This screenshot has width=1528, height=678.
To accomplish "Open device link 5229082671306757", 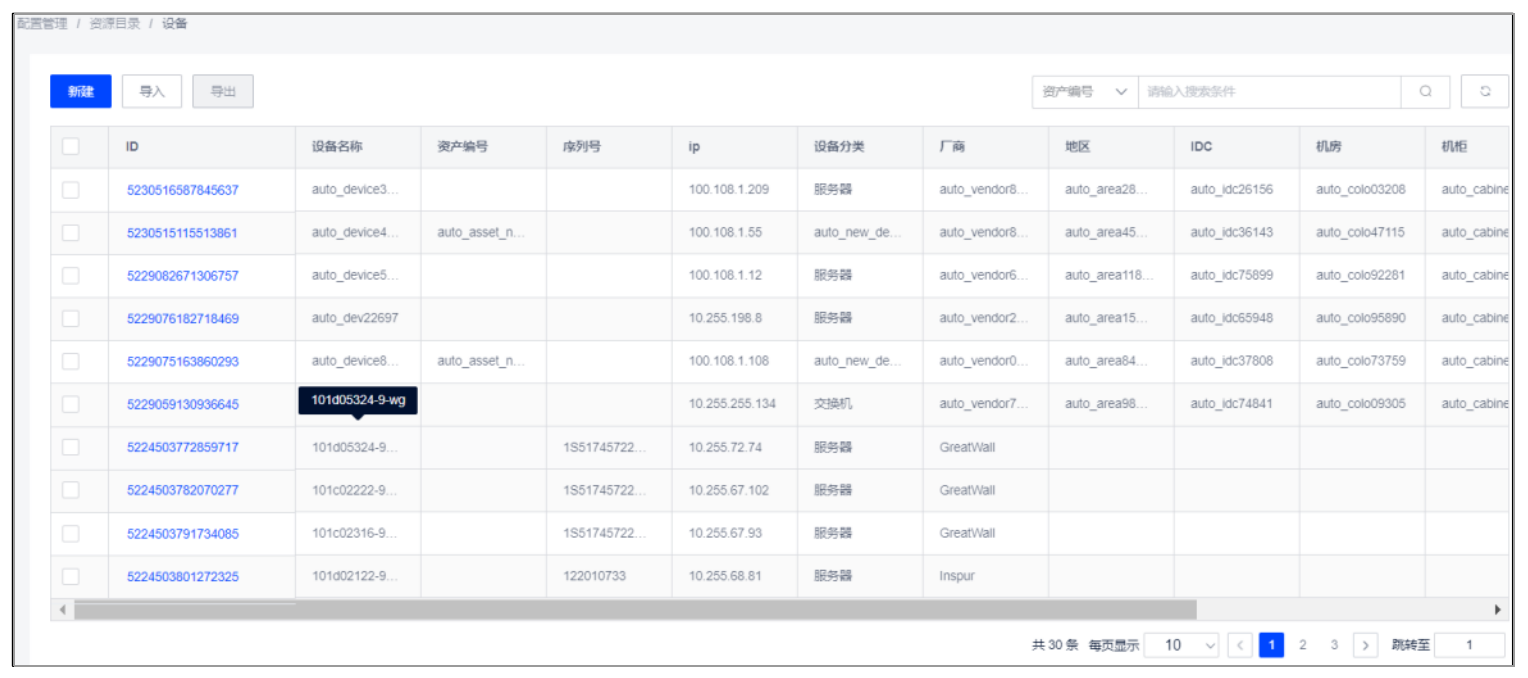I will pyautogui.click(x=183, y=276).
